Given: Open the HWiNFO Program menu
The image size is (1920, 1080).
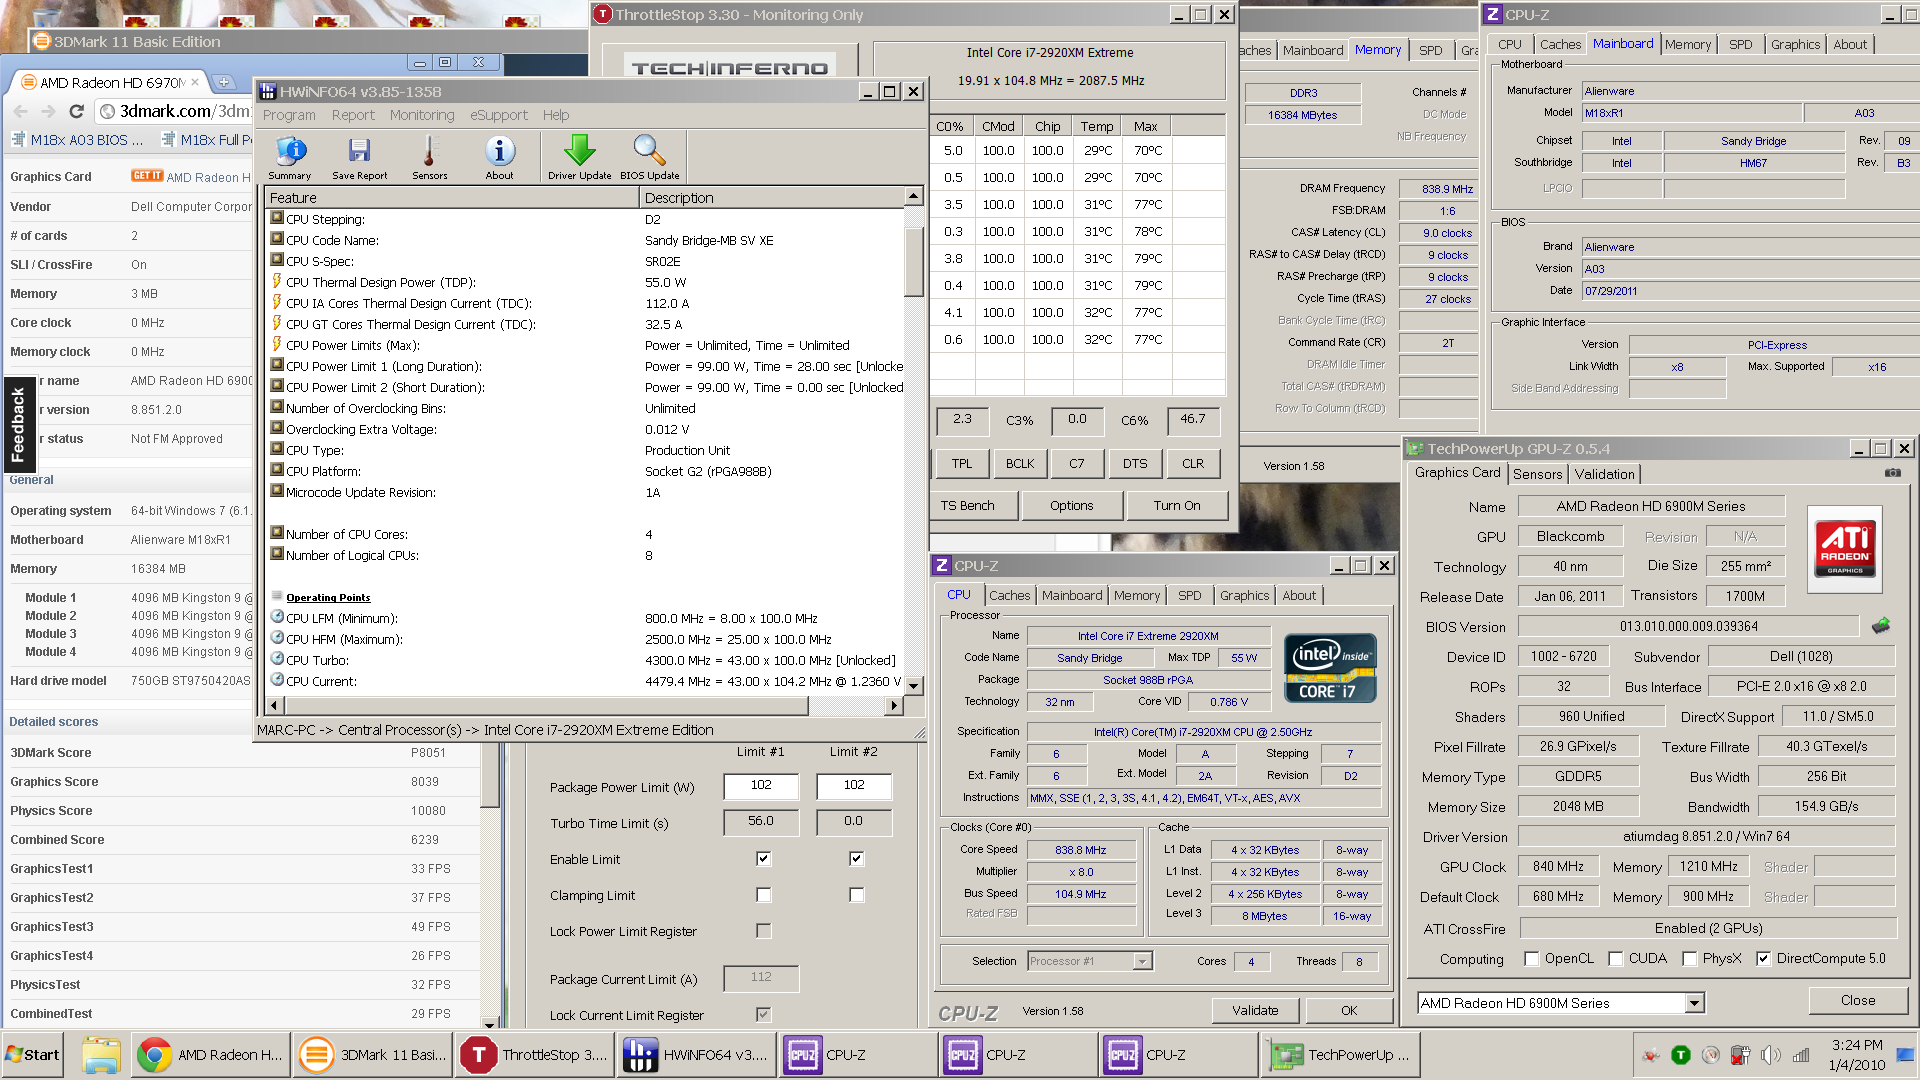Looking at the screenshot, I should [x=289, y=115].
